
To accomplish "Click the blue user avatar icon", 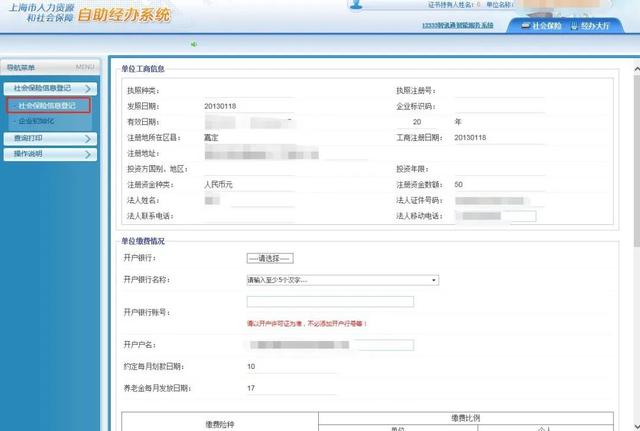I will click(x=356, y=4).
